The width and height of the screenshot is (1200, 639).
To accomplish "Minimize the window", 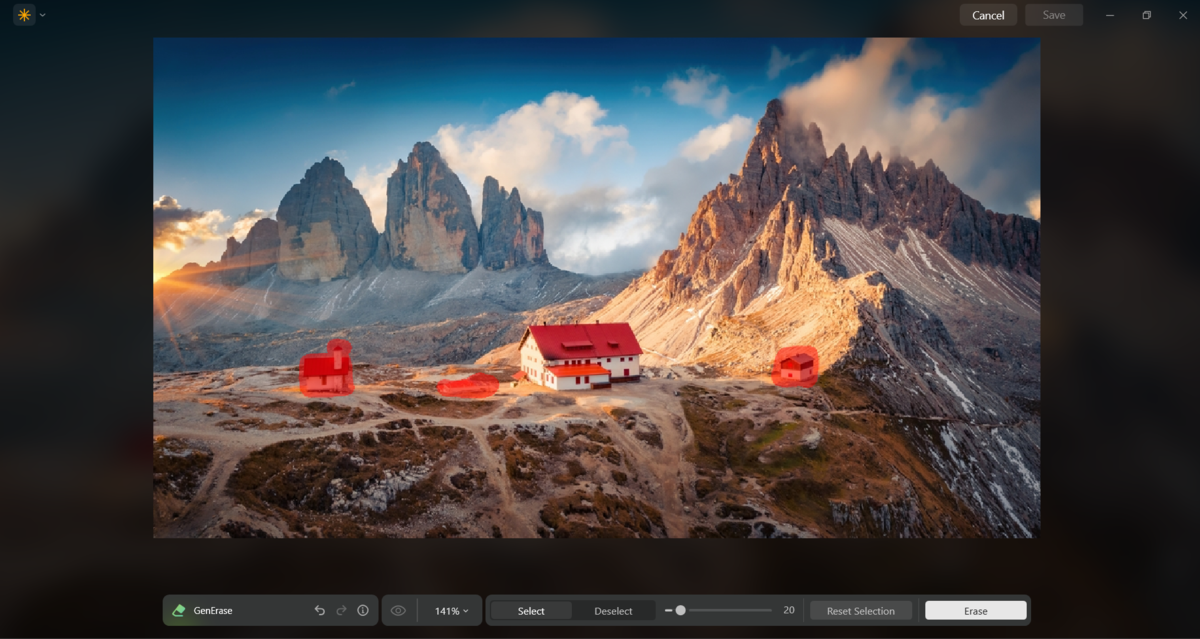I will pos(1110,15).
